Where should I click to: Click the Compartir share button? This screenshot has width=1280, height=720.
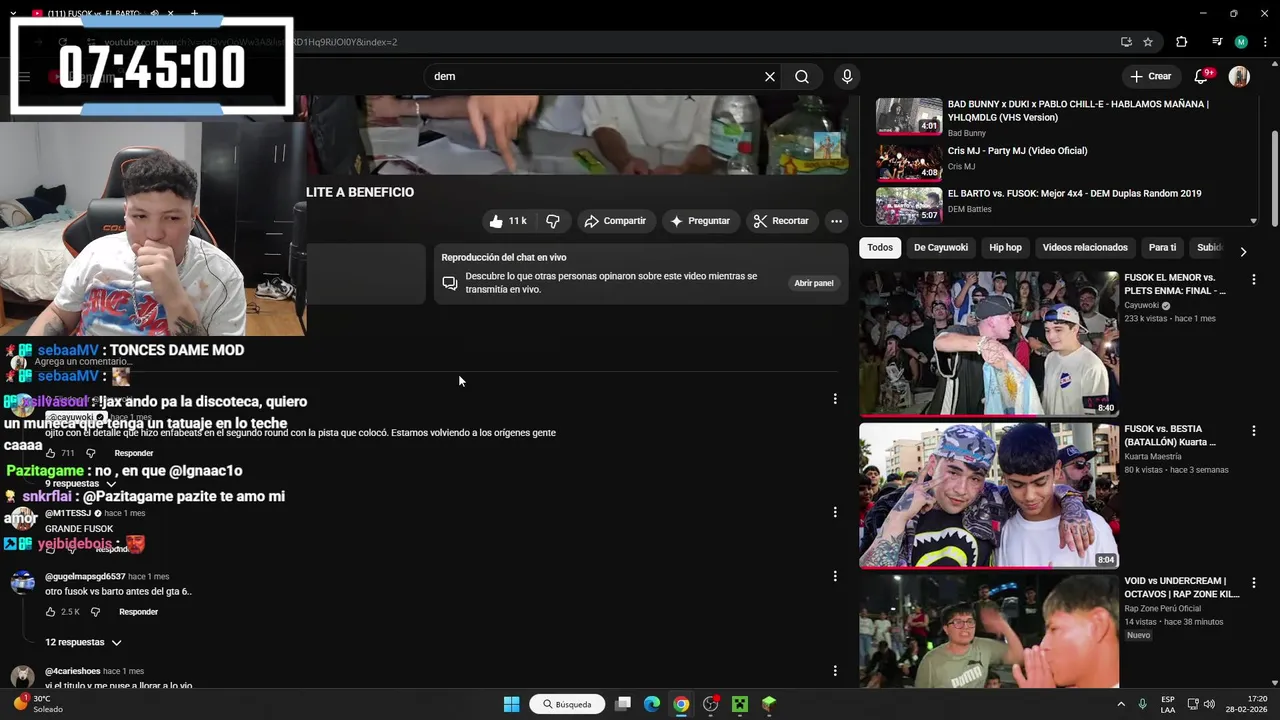click(x=615, y=221)
